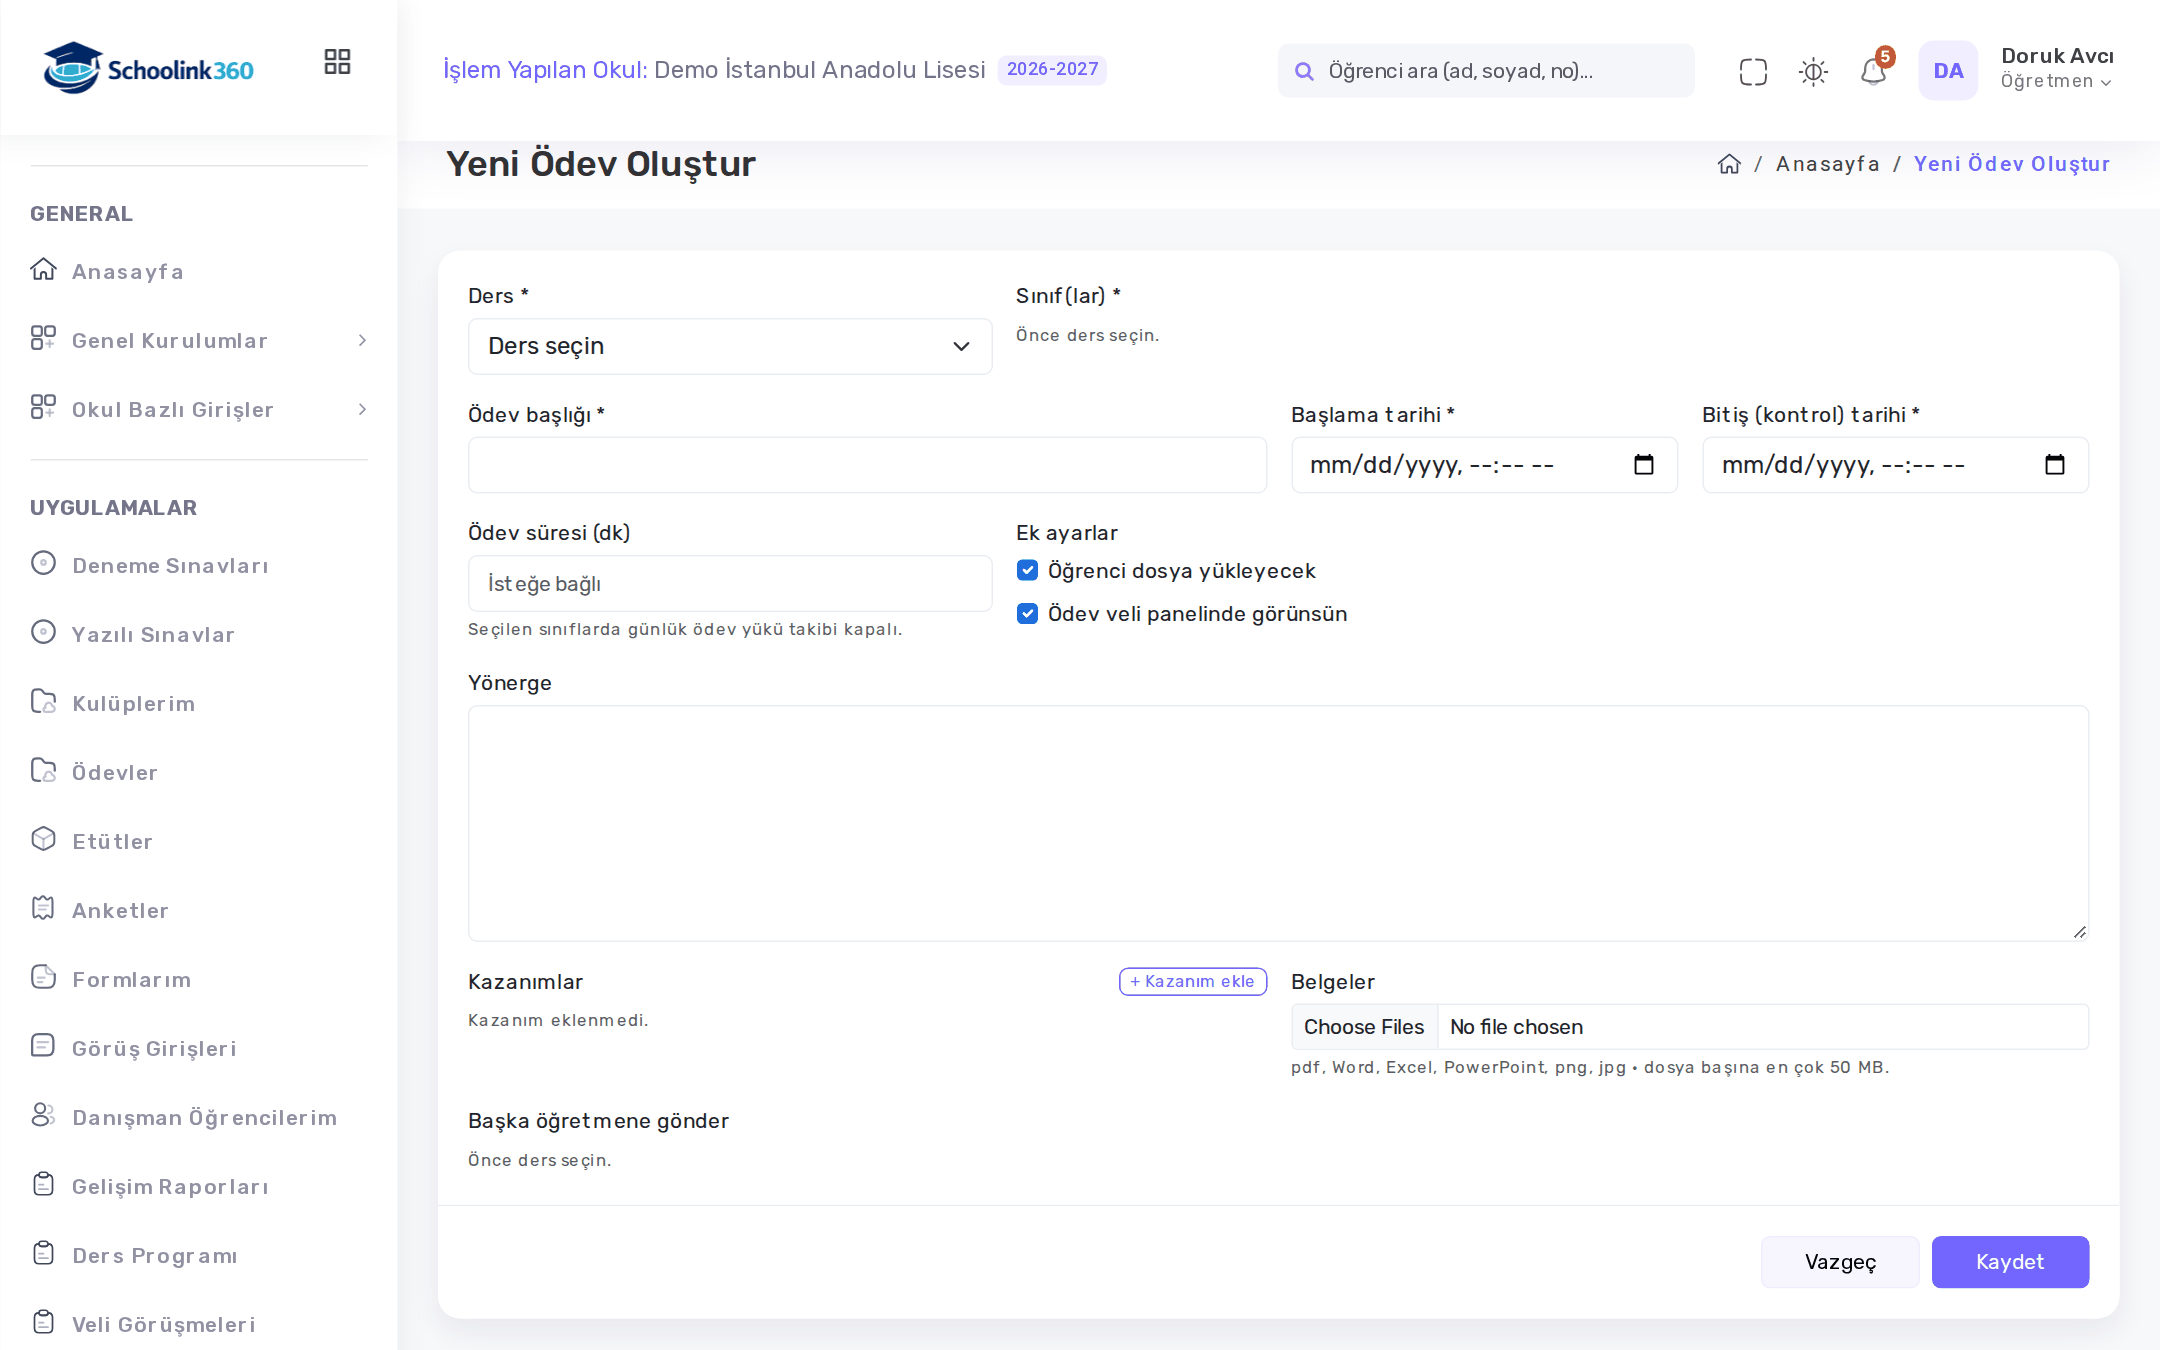This screenshot has width=2160, height=1350.
Task: Click the 2026-2027 academic year badge
Action: (x=1052, y=69)
